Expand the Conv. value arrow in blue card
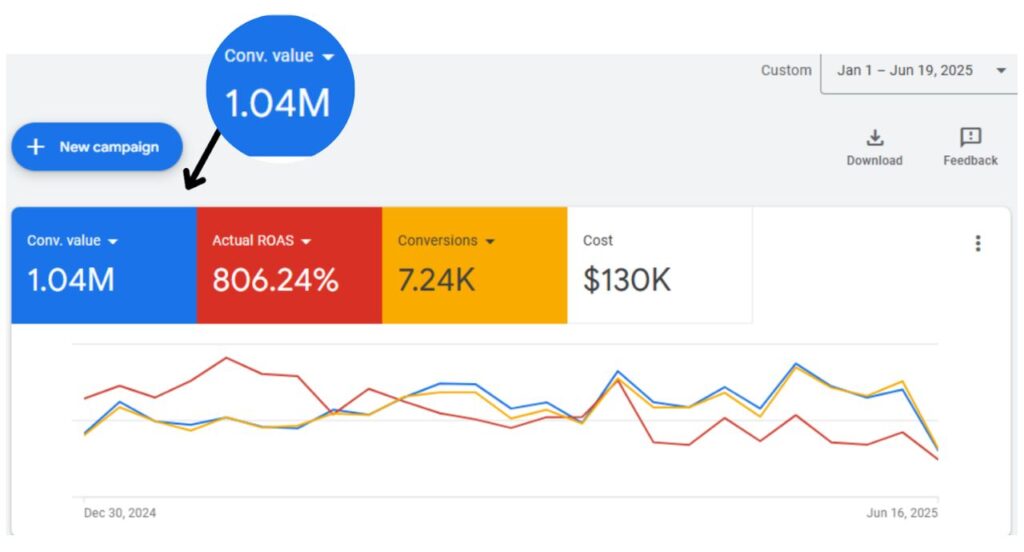Screen dimensions: 1024x552 pyautogui.click(x=113, y=241)
